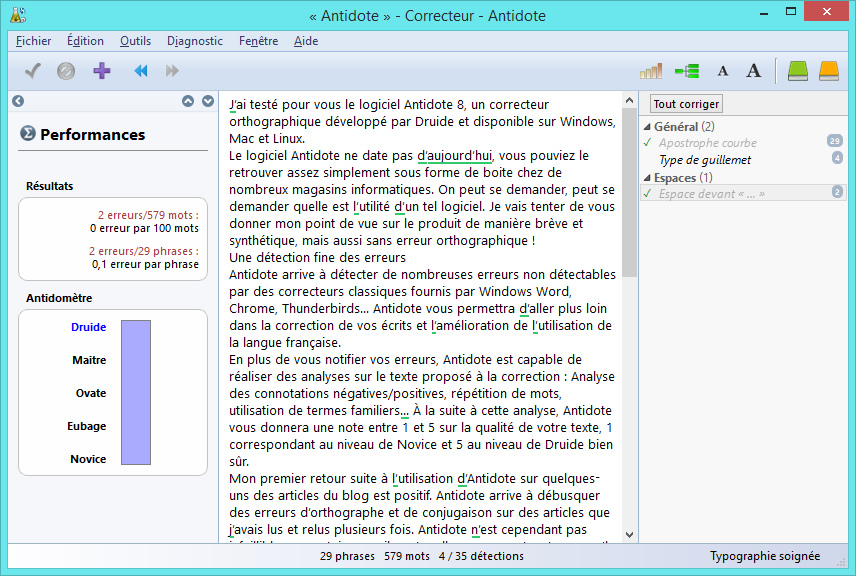This screenshot has width=856, height=576.
Task: Click the purple plus add-to-dictionary icon
Action: (x=102, y=71)
